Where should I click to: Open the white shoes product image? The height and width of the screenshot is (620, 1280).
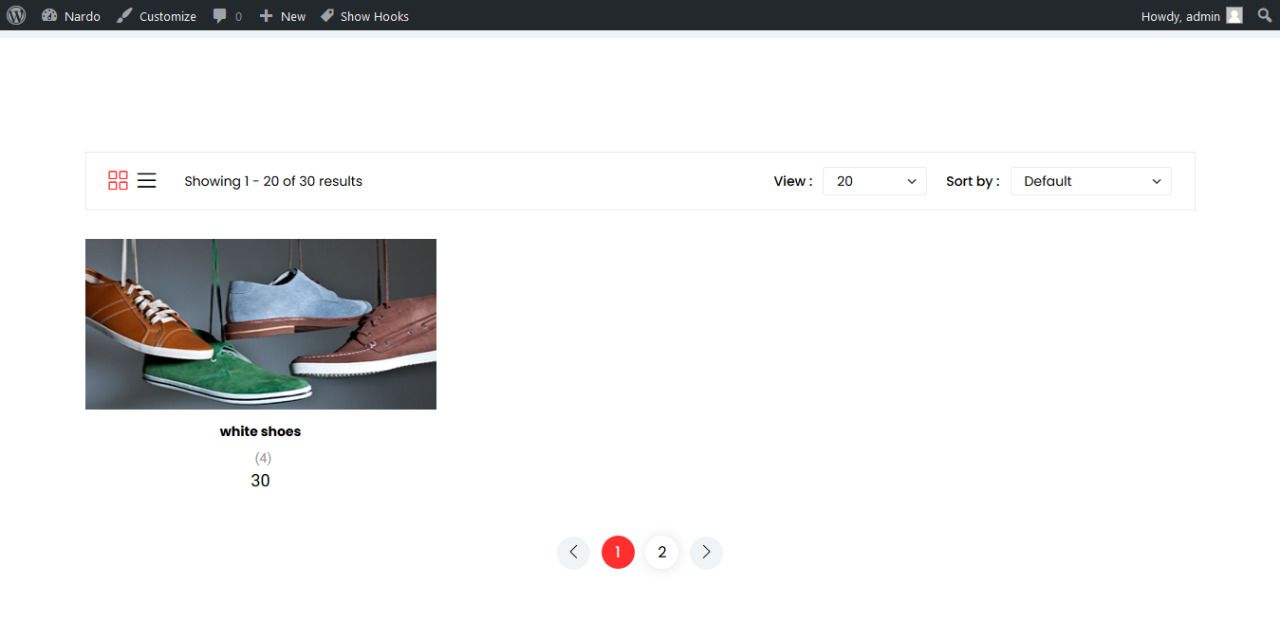[261, 324]
